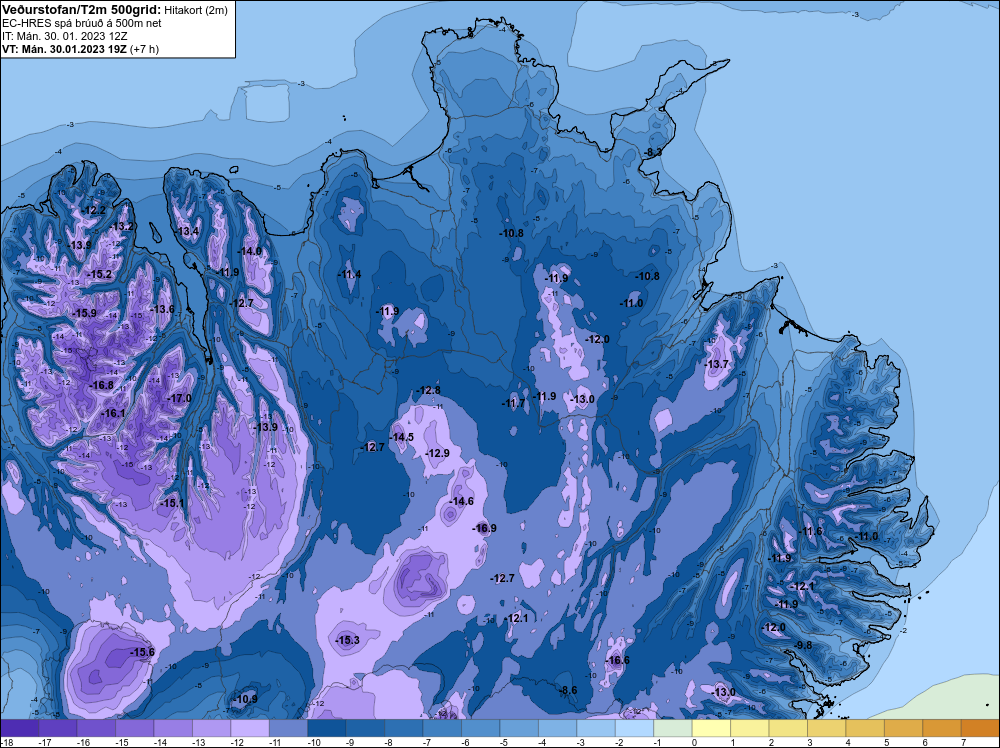Click the -15.1 temperature label
Screen dimensions: 1000x748
click(172, 503)
